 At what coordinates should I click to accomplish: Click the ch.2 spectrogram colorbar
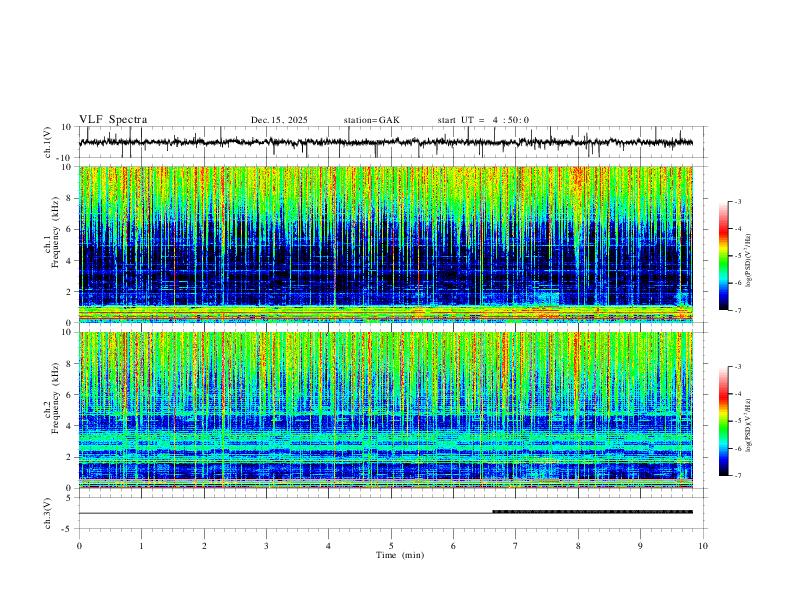[x=723, y=421]
